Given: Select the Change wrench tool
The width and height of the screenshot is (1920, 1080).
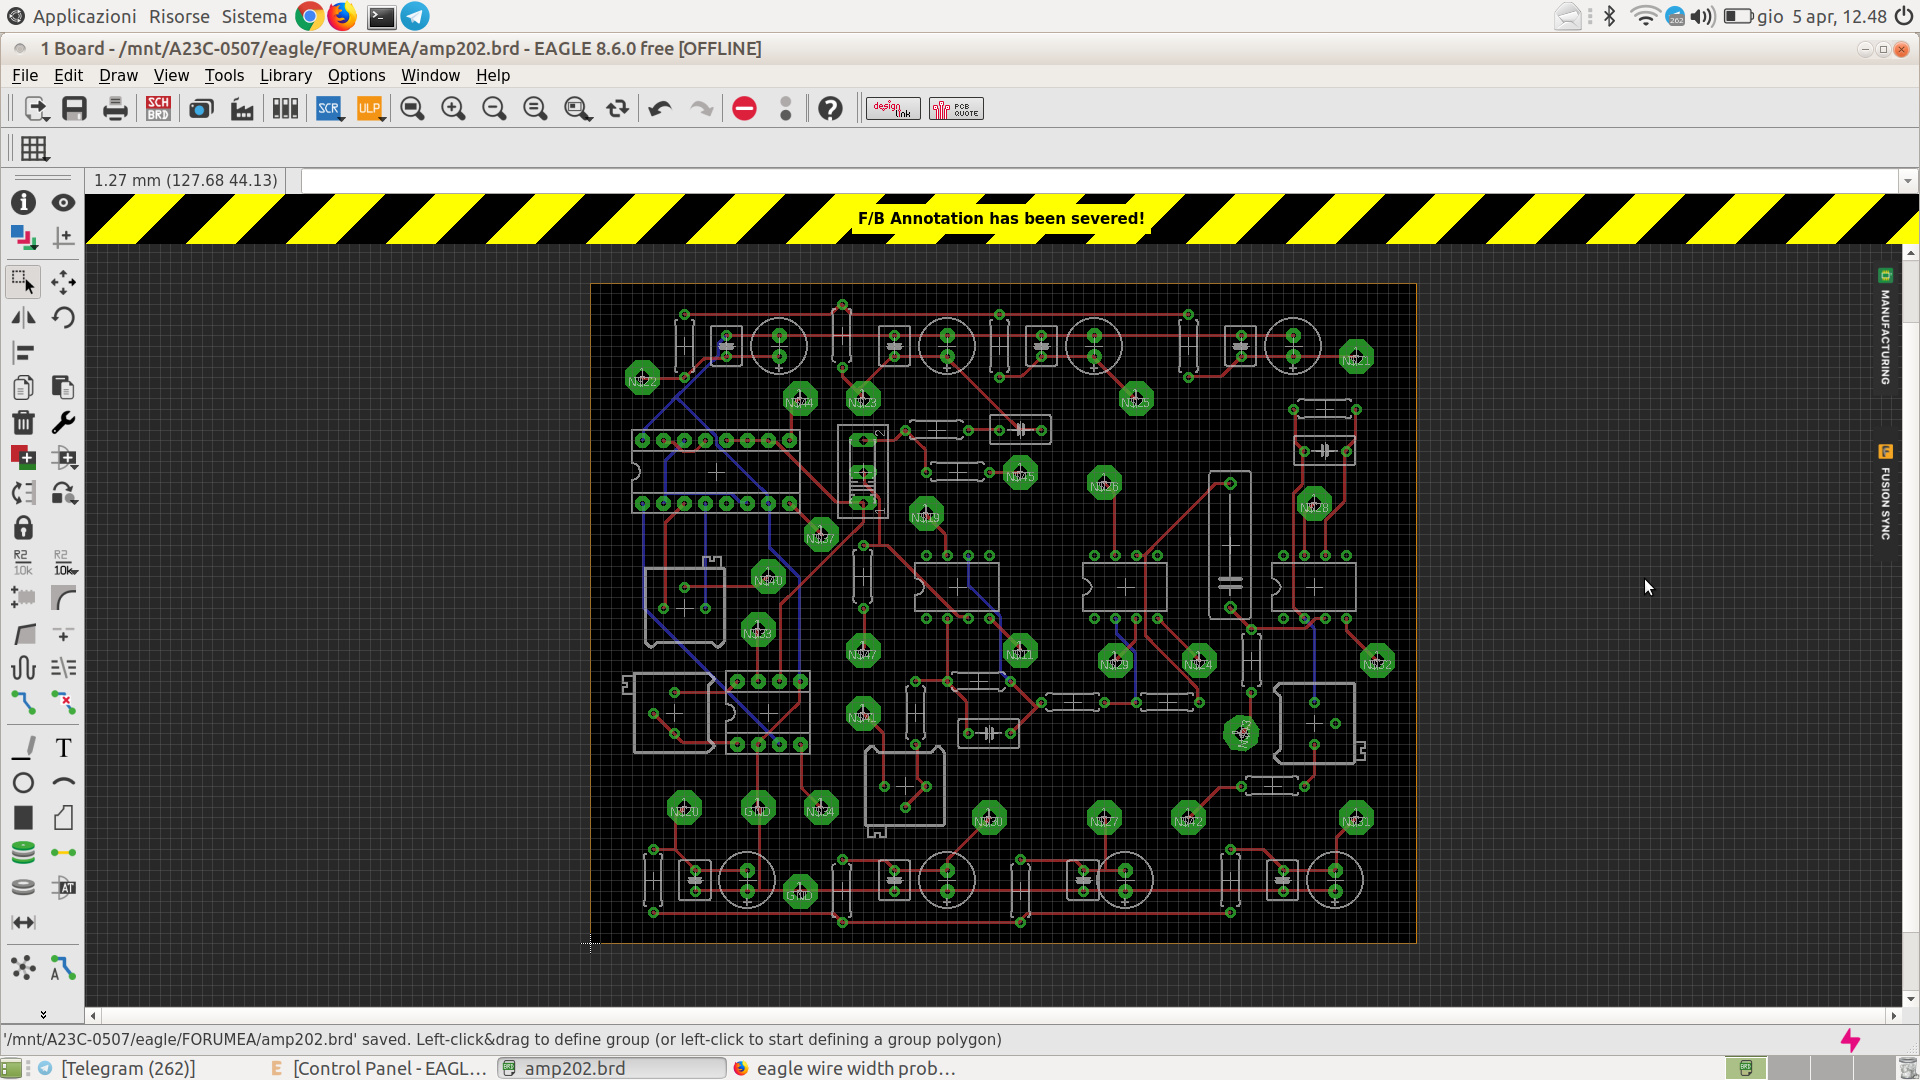Looking at the screenshot, I should [63, 423].
